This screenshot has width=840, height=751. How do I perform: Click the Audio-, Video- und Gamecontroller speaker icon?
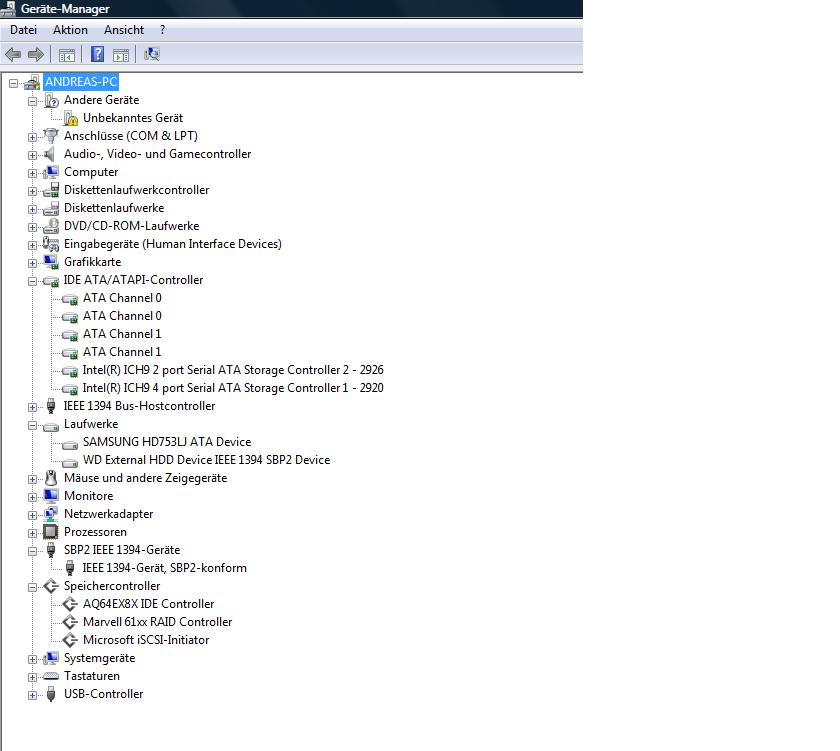pyautogui.click(x=50, y=154)
